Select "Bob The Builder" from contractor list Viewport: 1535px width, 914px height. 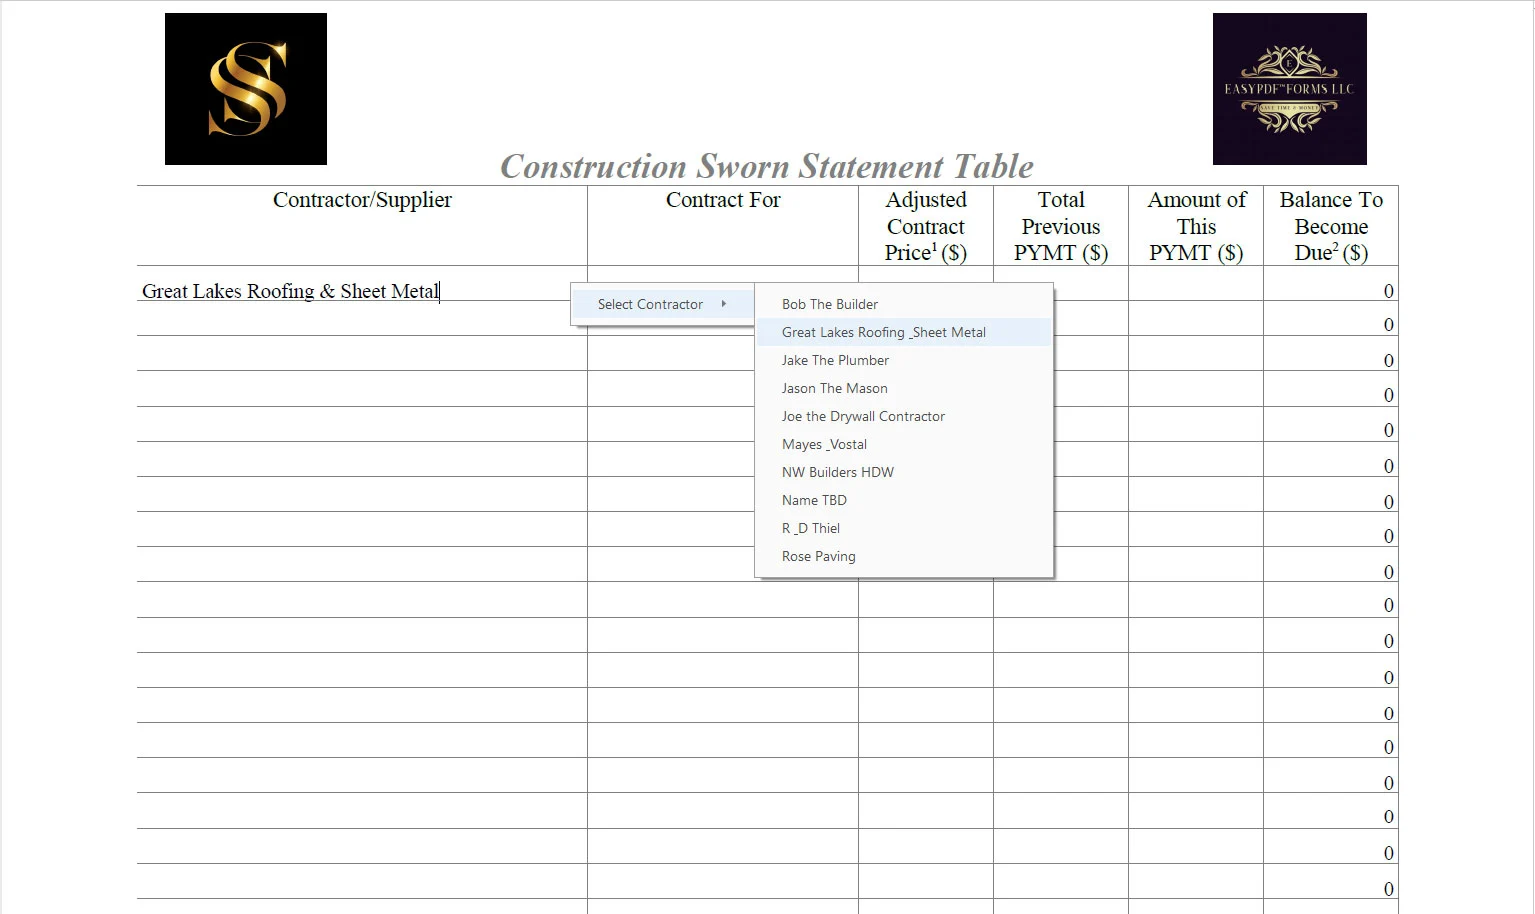click(x=829, y=304)
